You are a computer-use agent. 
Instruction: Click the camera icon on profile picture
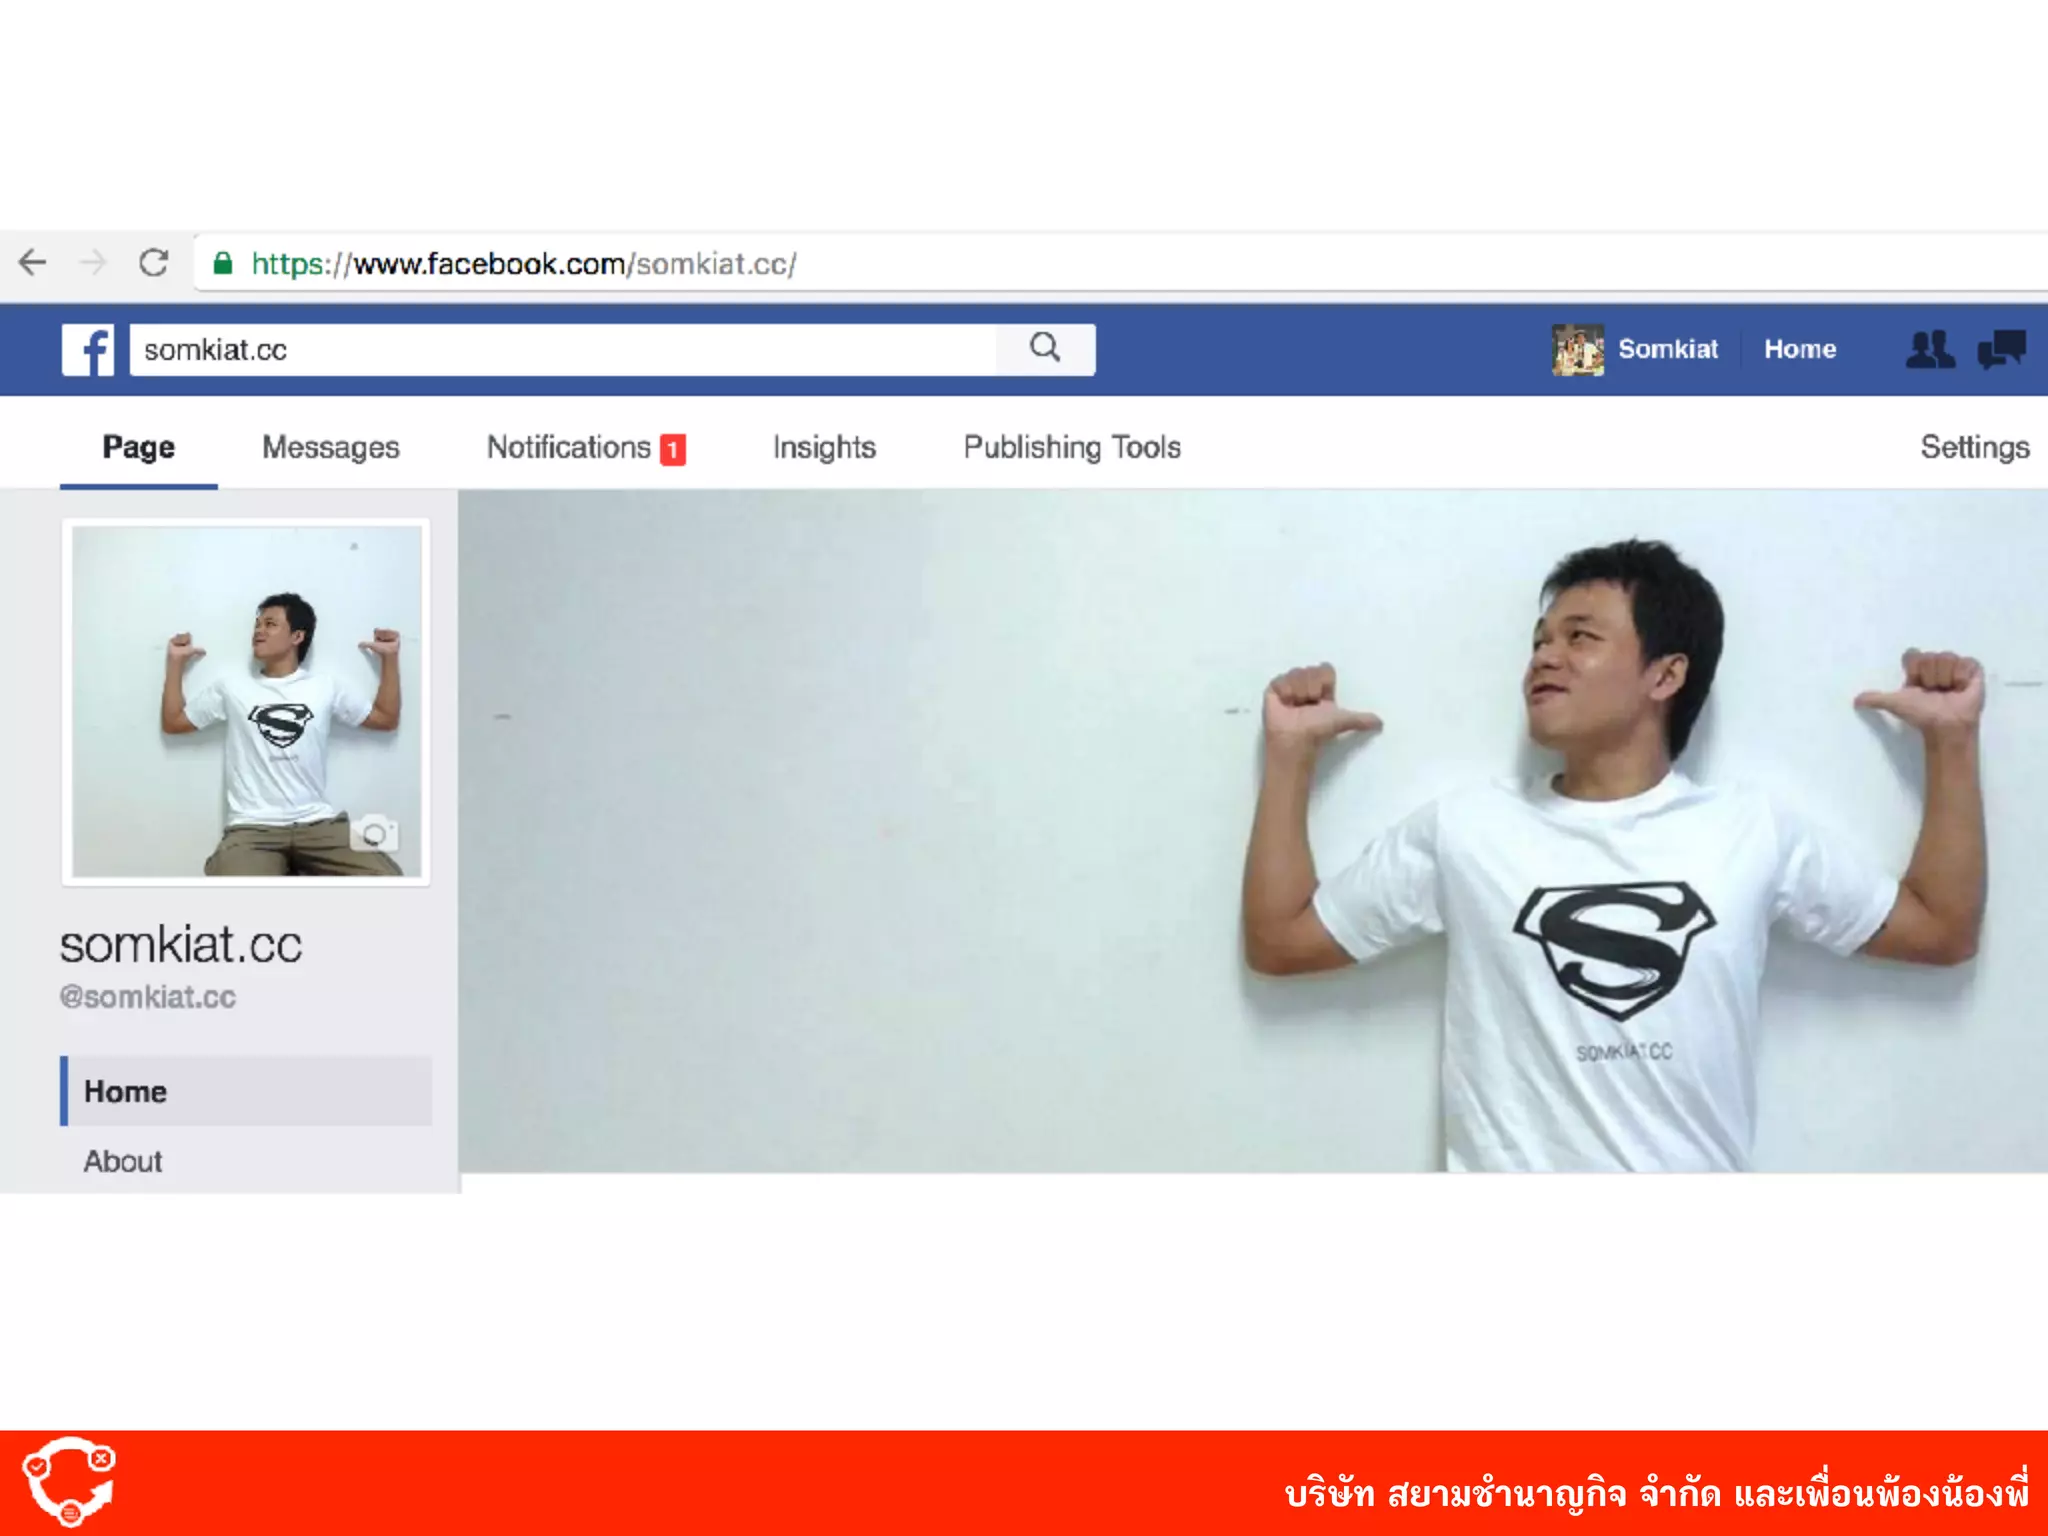tap(374, 833)
